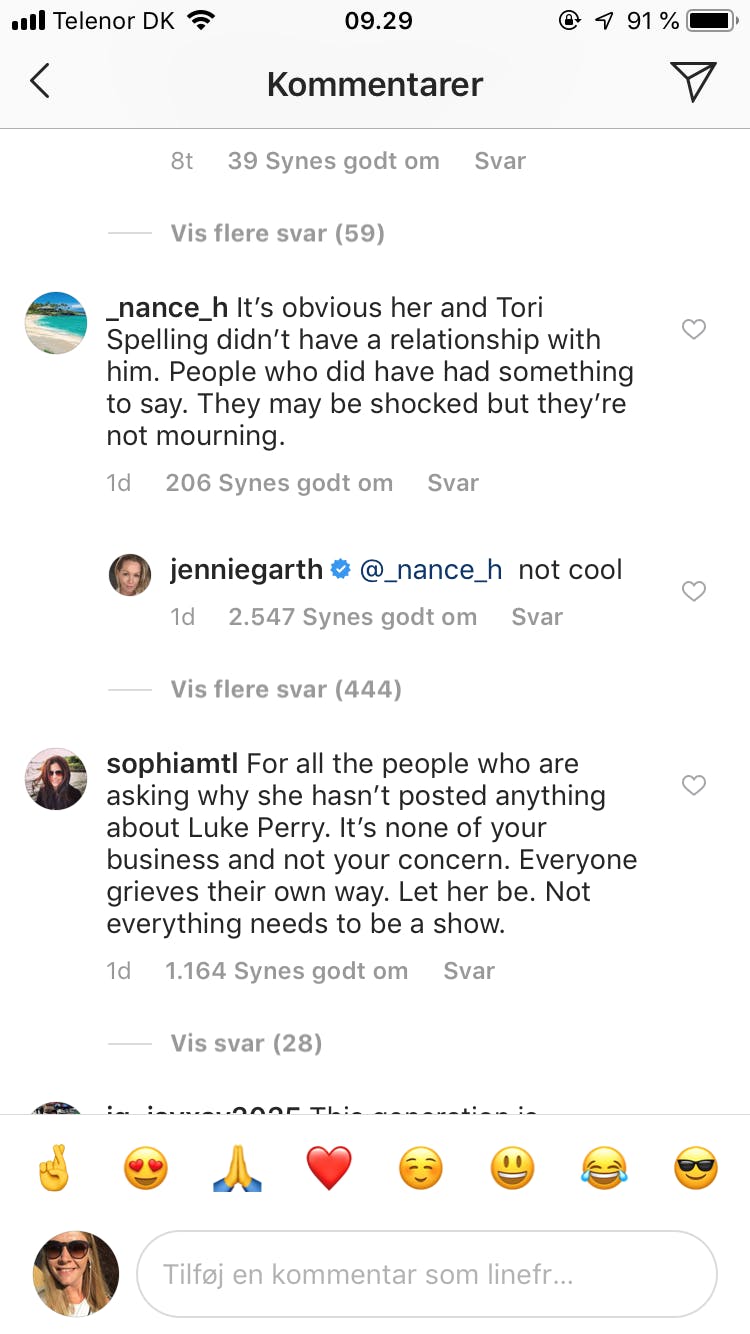This screenshot has height=1334, width=750.
Task: Insert red heart emoji
Action: (x=329, y=1168)
